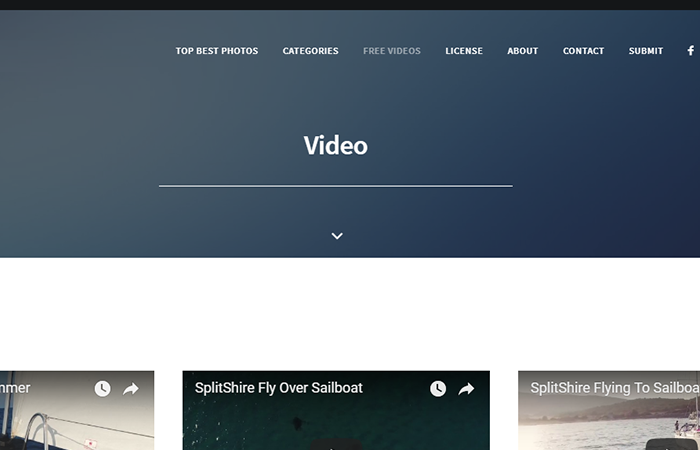Click the leftmost video title ending in 'mmer'
Screen dimensions: 700x450
click(x=15, y=388)
